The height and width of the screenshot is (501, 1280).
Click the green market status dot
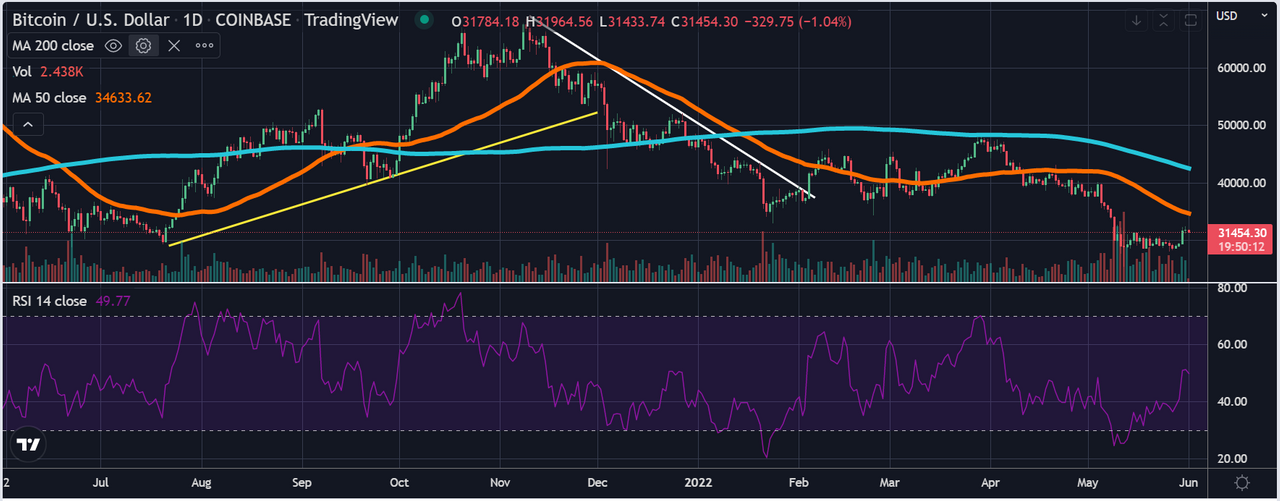(x=426, y=20)
